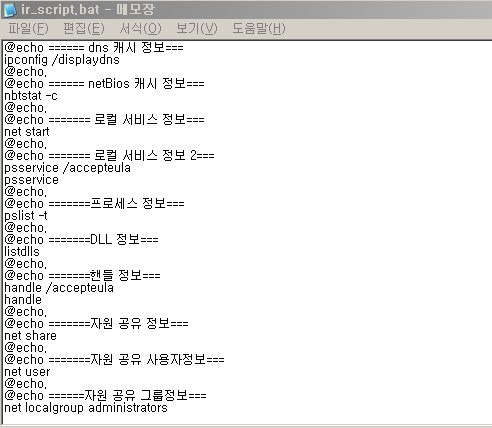This screenshot has width=492, height=428.
Task: Click the line '@echo ====== dns 캐시 정보==='
Action: [x=94, y=48]
